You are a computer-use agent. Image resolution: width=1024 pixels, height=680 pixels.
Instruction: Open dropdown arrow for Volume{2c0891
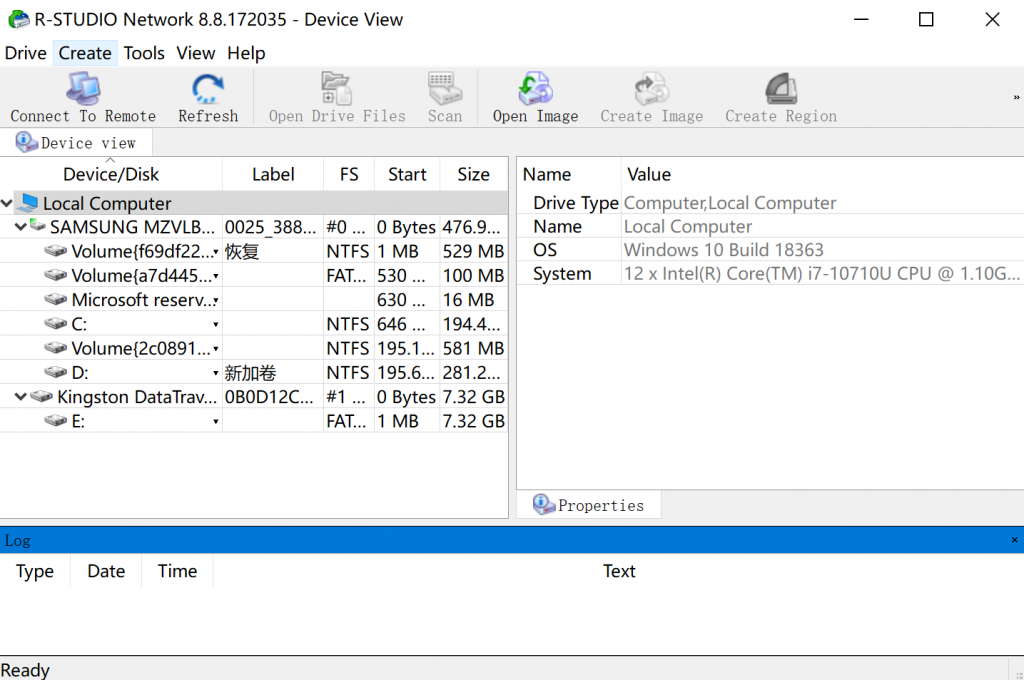click(216, 348)
